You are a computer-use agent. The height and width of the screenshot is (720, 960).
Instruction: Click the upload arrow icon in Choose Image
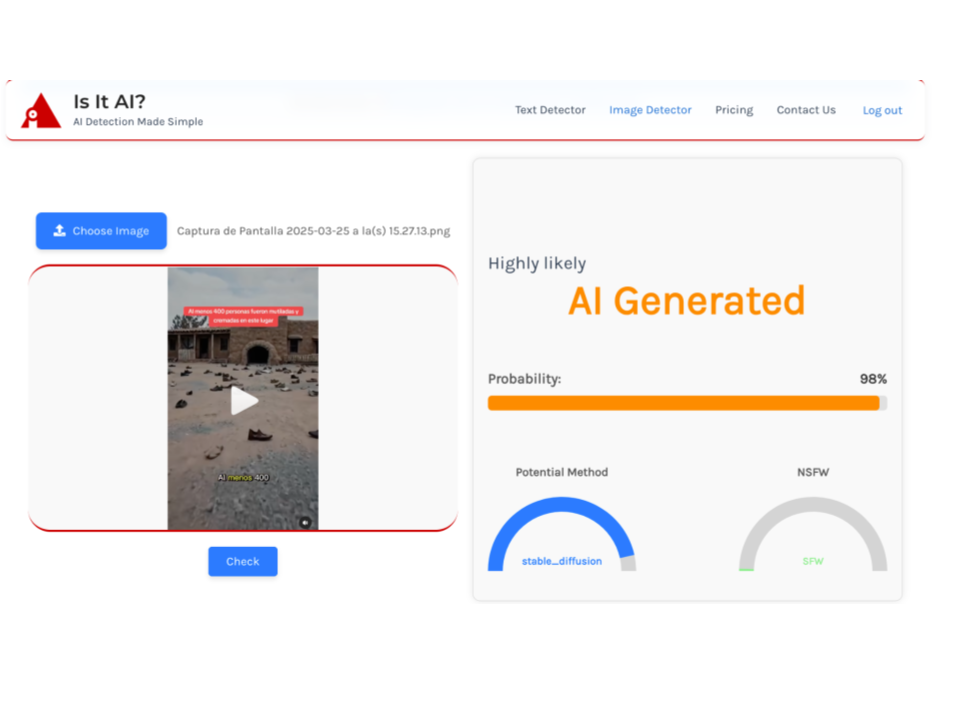click(60, 231)
